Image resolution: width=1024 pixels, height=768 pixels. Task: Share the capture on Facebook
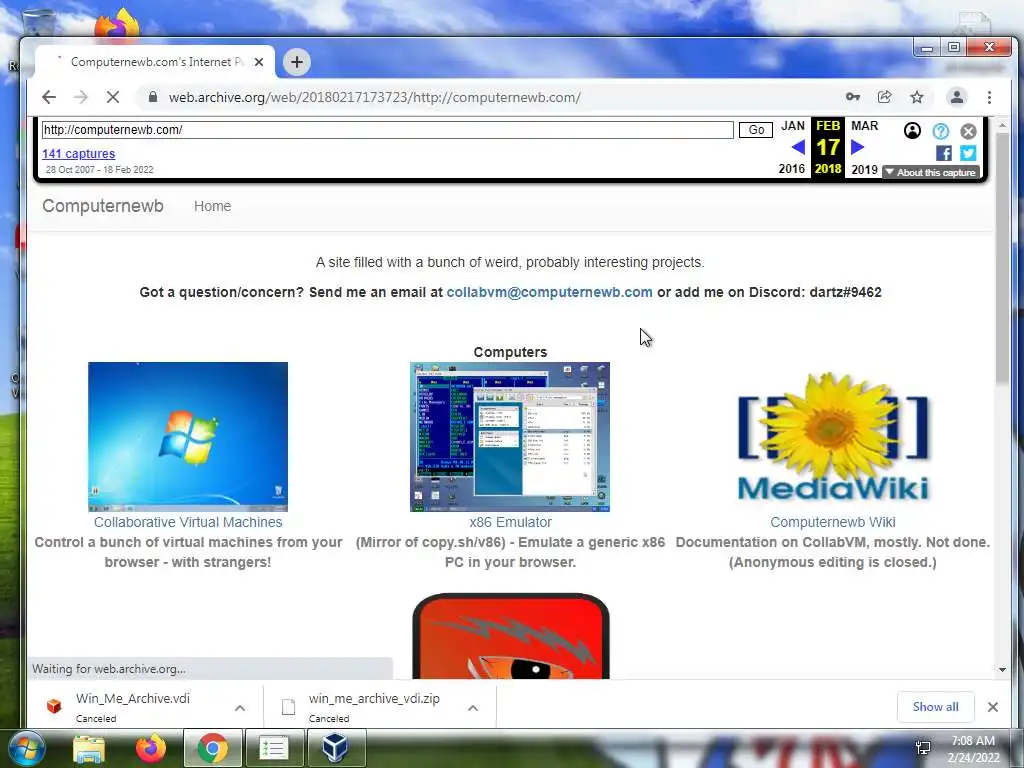943,153
